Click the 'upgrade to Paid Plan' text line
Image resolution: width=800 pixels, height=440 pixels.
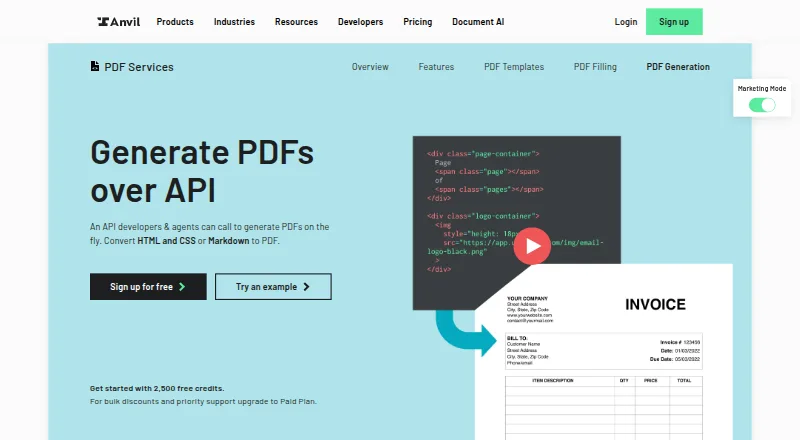[203, 401]
